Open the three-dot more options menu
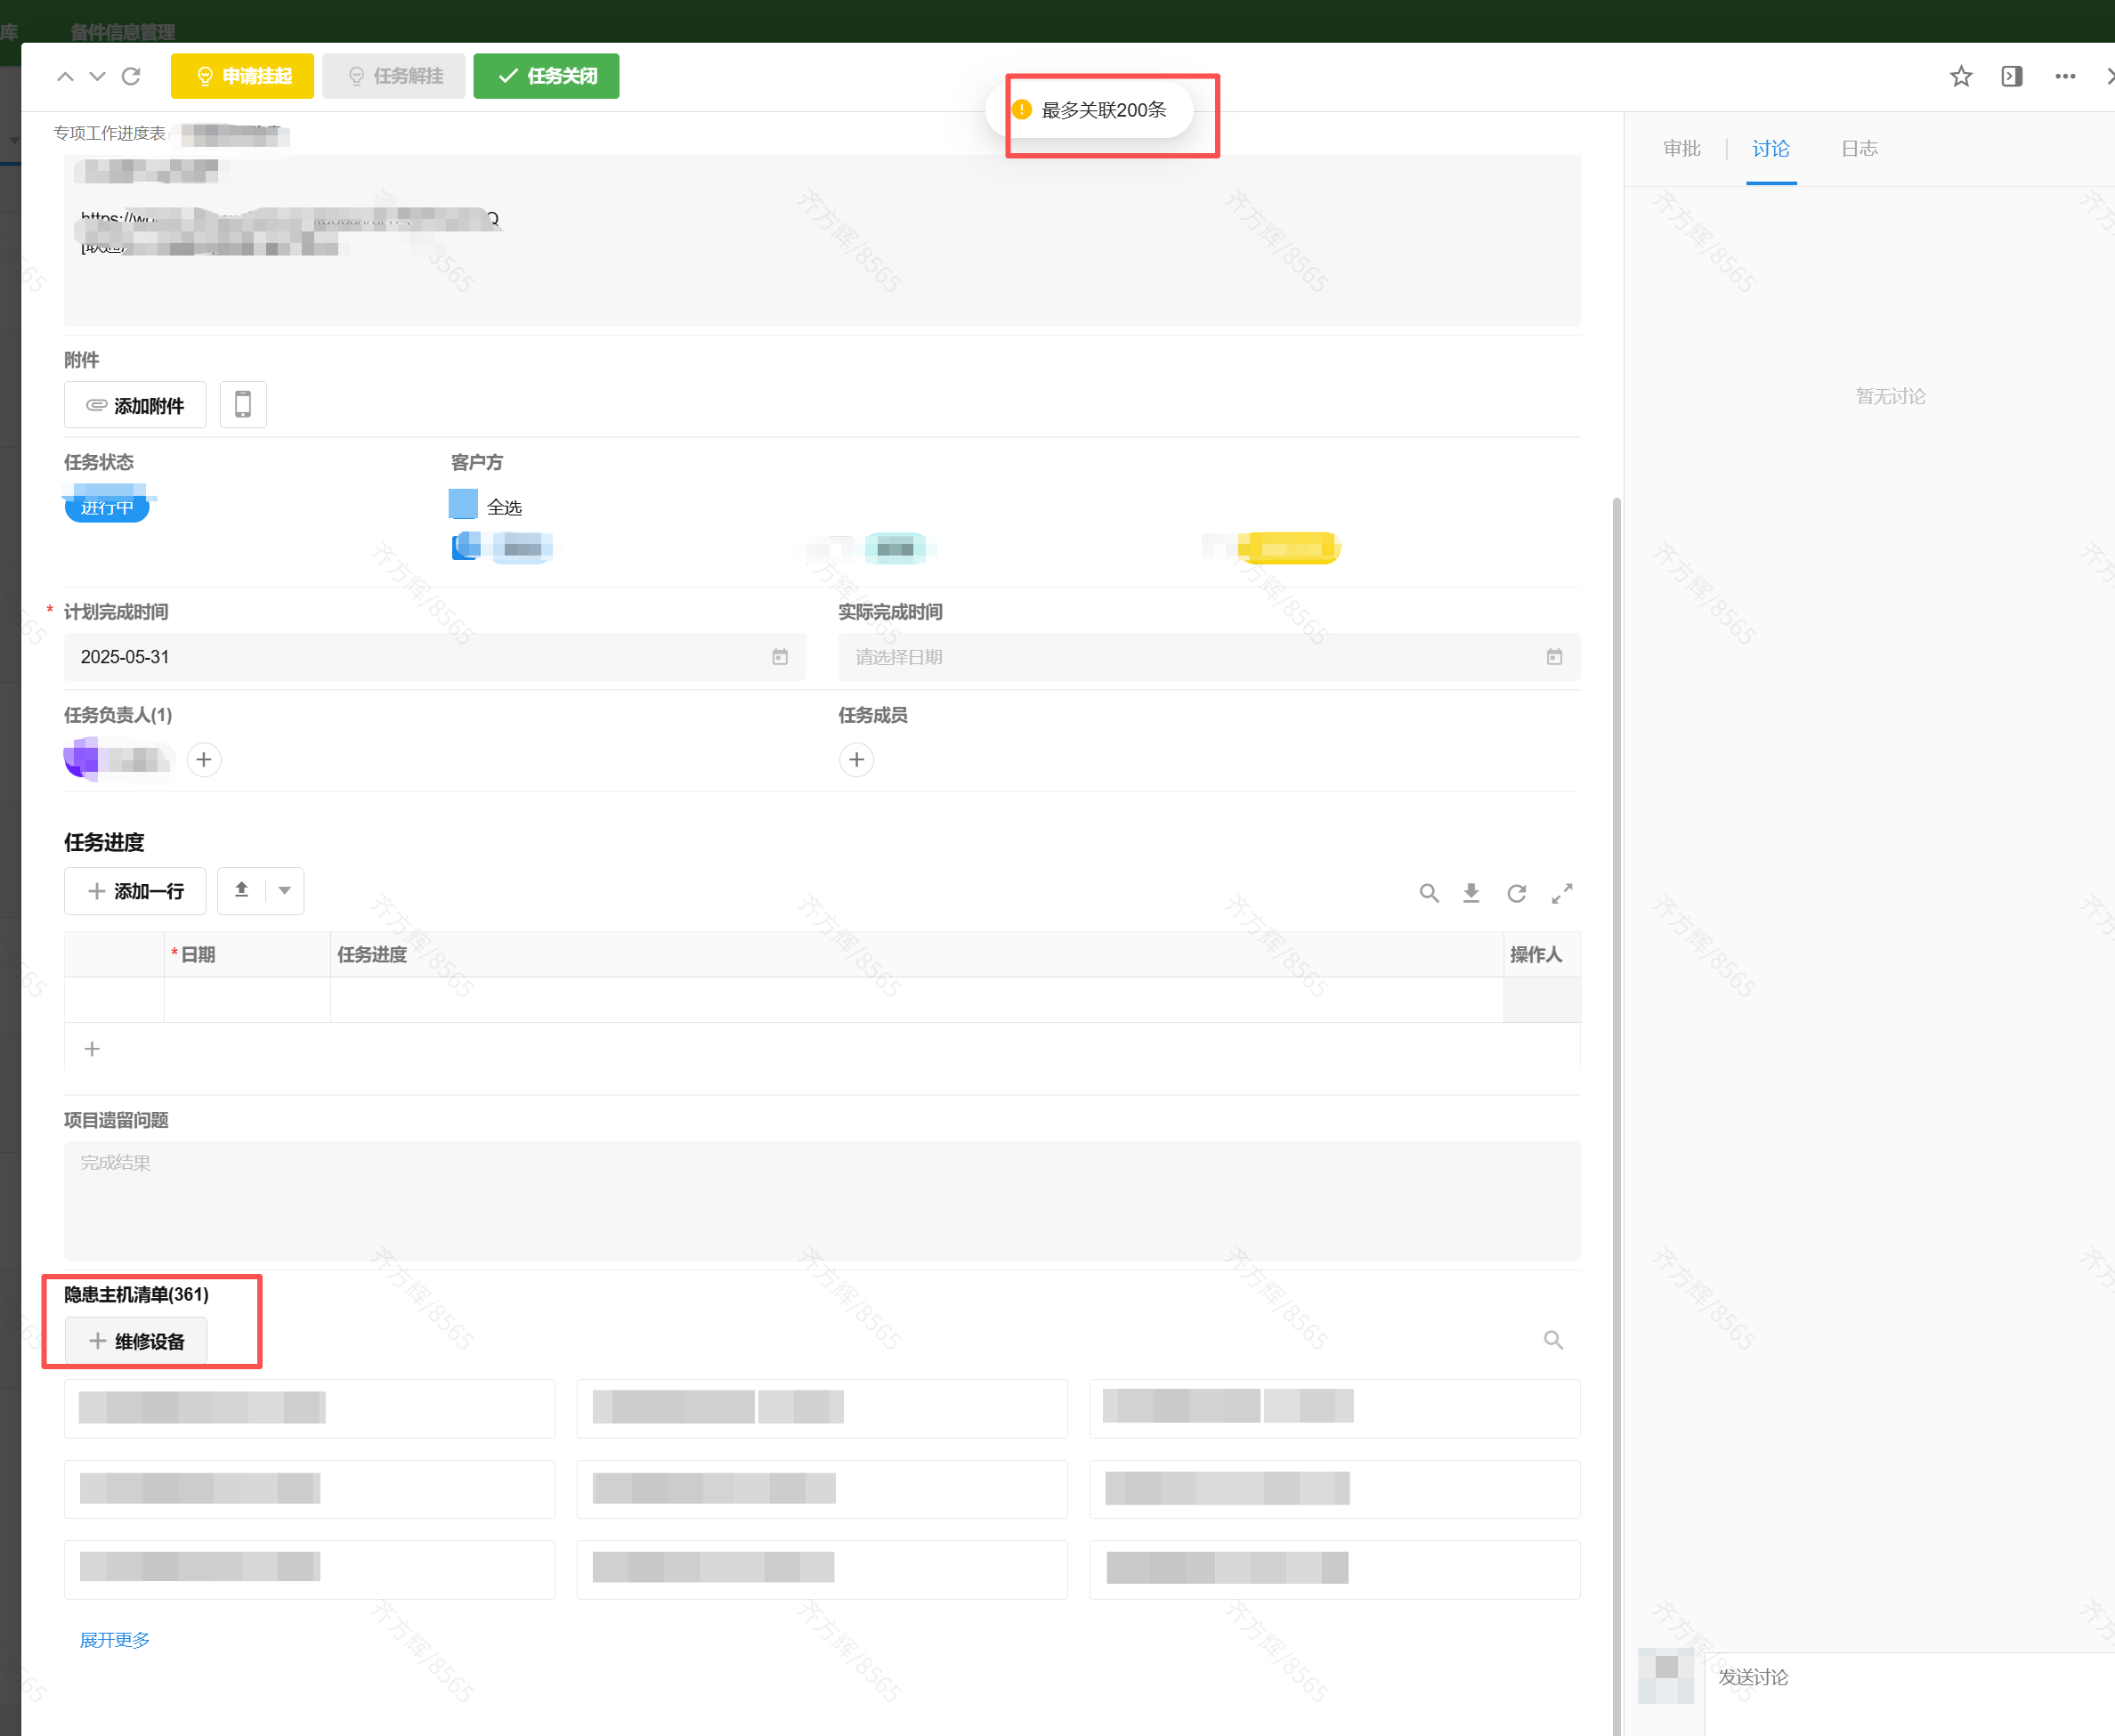Viewport: 2115px width, 1736px height. 2064,76
